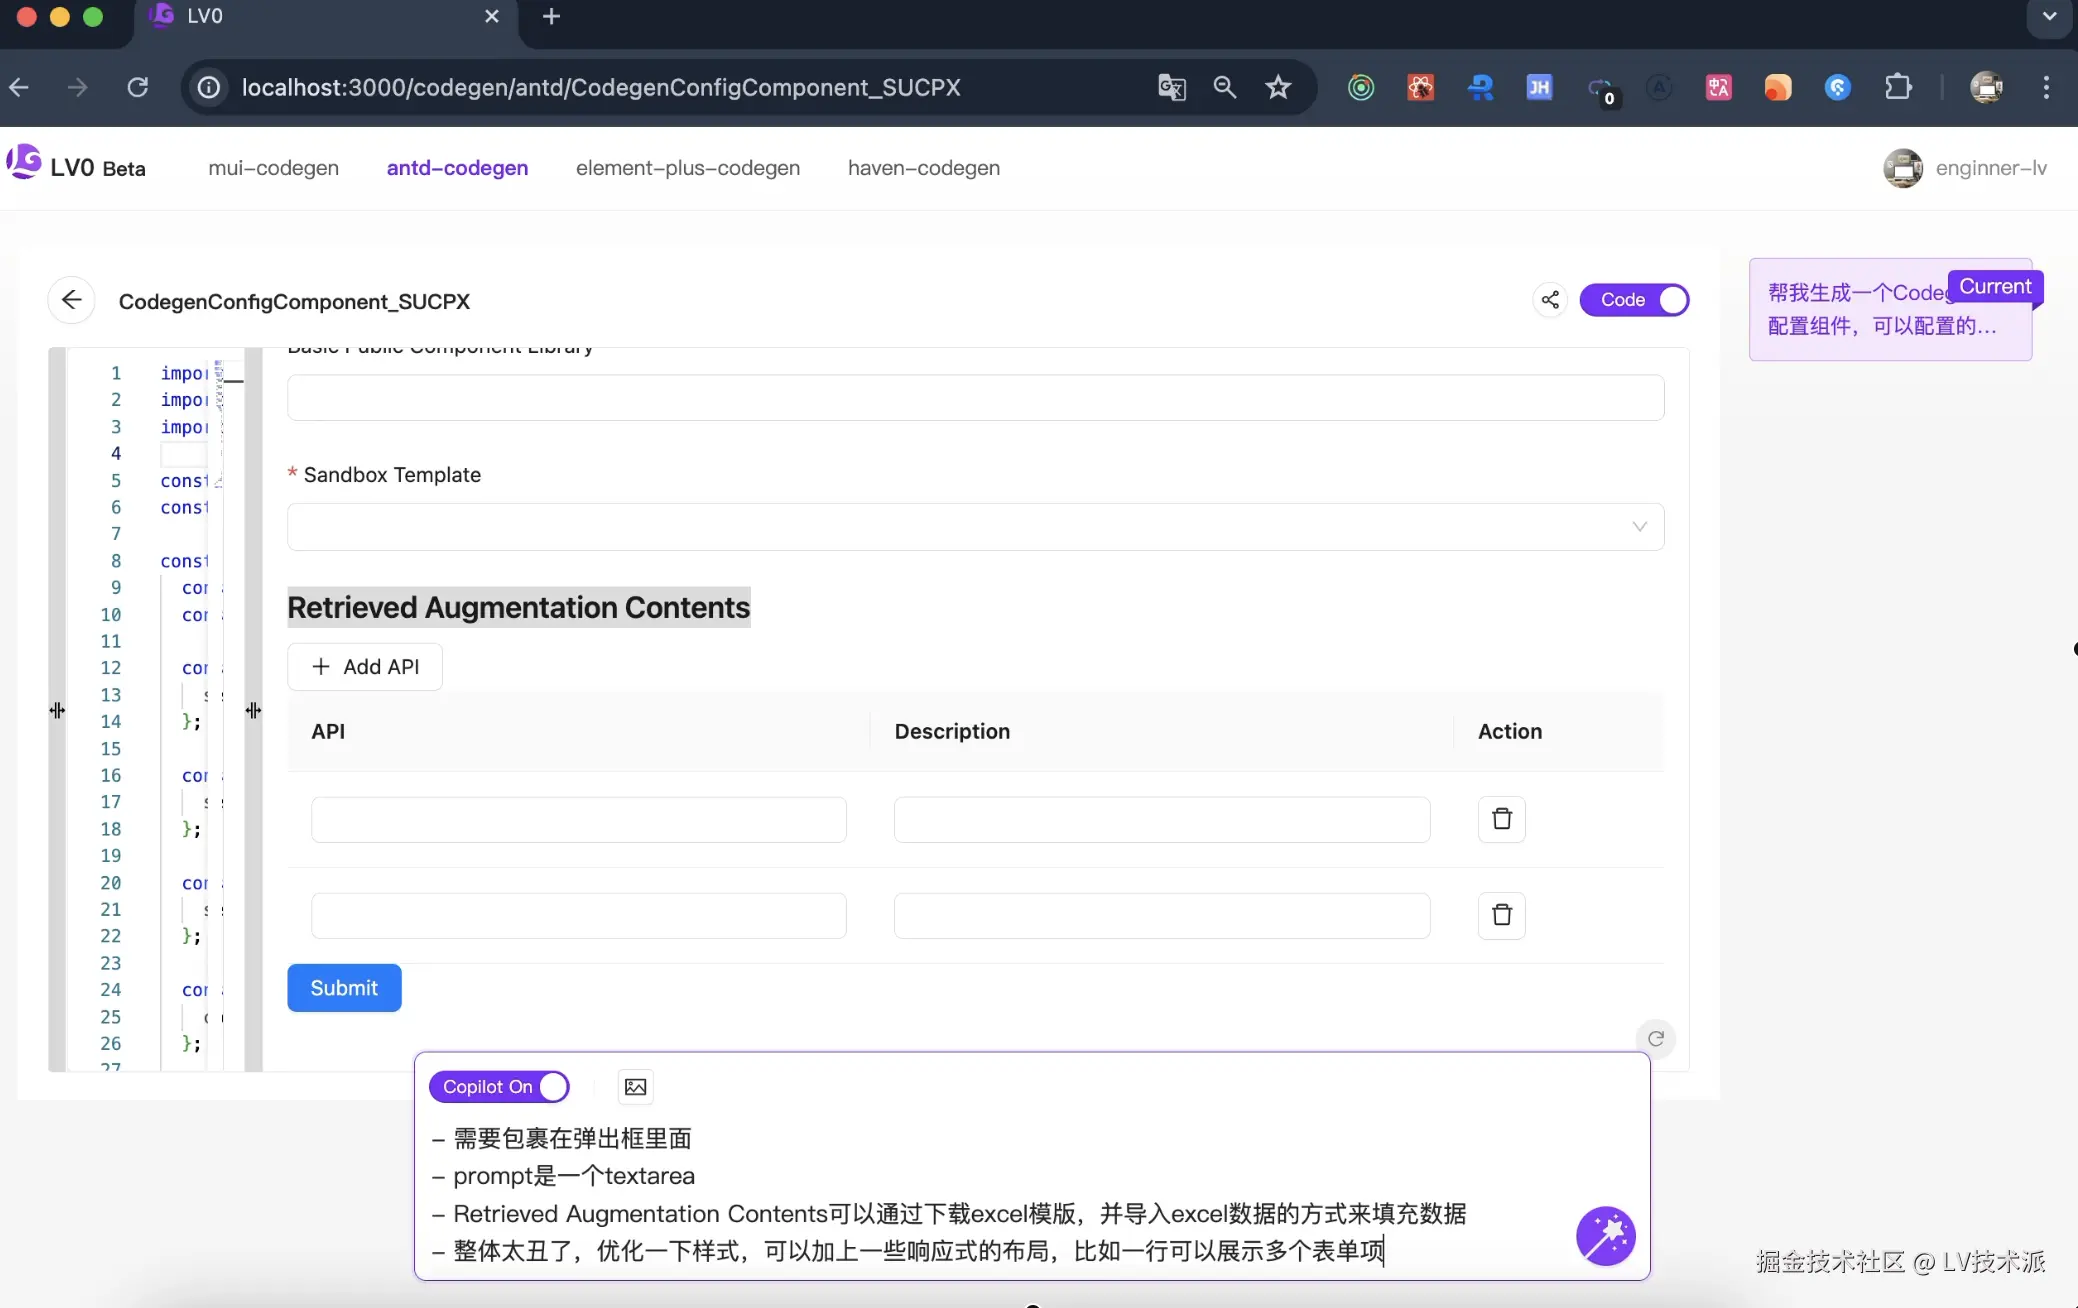2078x1308 pixels.
Task: Click the back arrow beside component title
Action: click(x=71, y=300)
